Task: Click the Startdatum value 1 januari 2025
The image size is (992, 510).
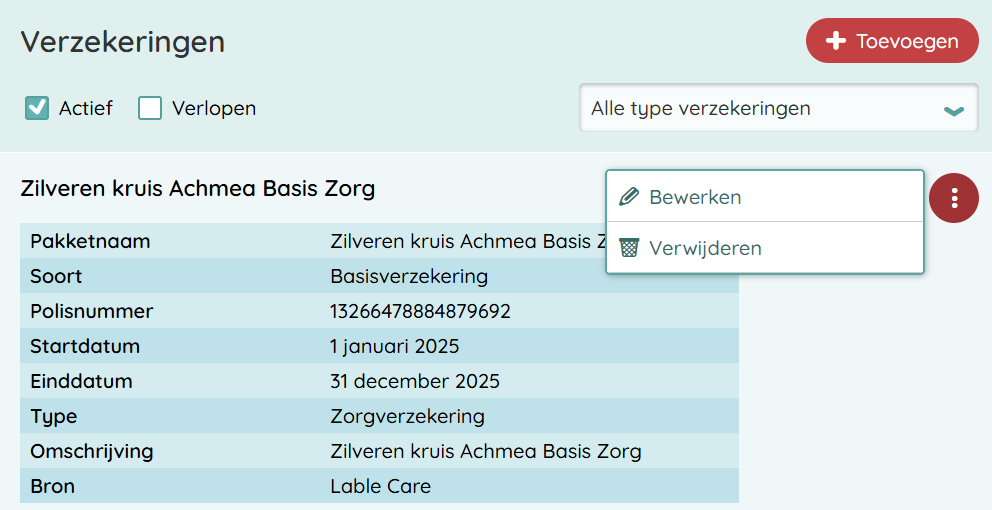Action: pyautogui.click(x=395, y=346)
